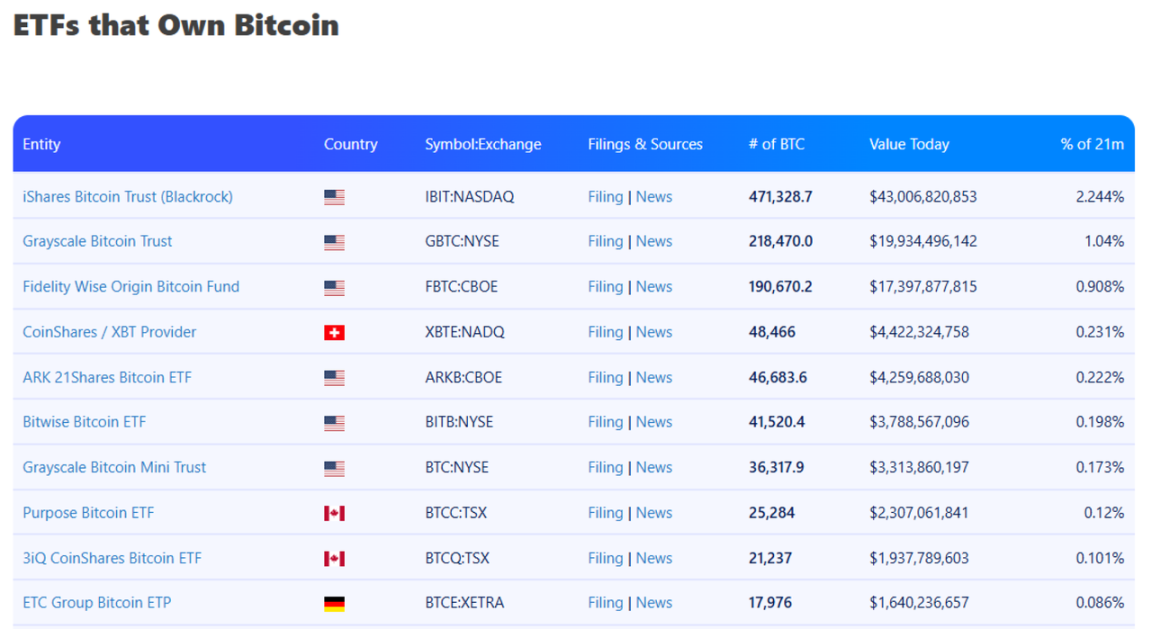Open iShares Bitcoin Trust (Blackrock) entity link

(x=127, y=197)
